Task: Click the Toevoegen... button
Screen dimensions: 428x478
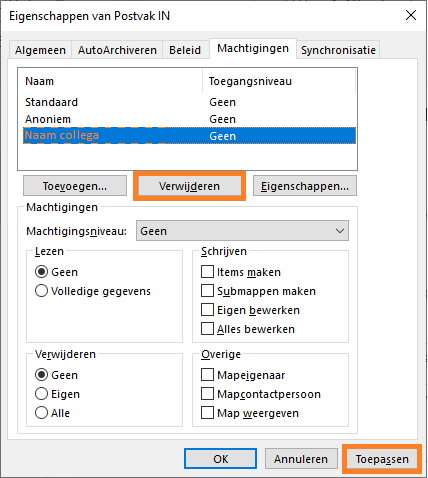Action: [x=75, y=186]
